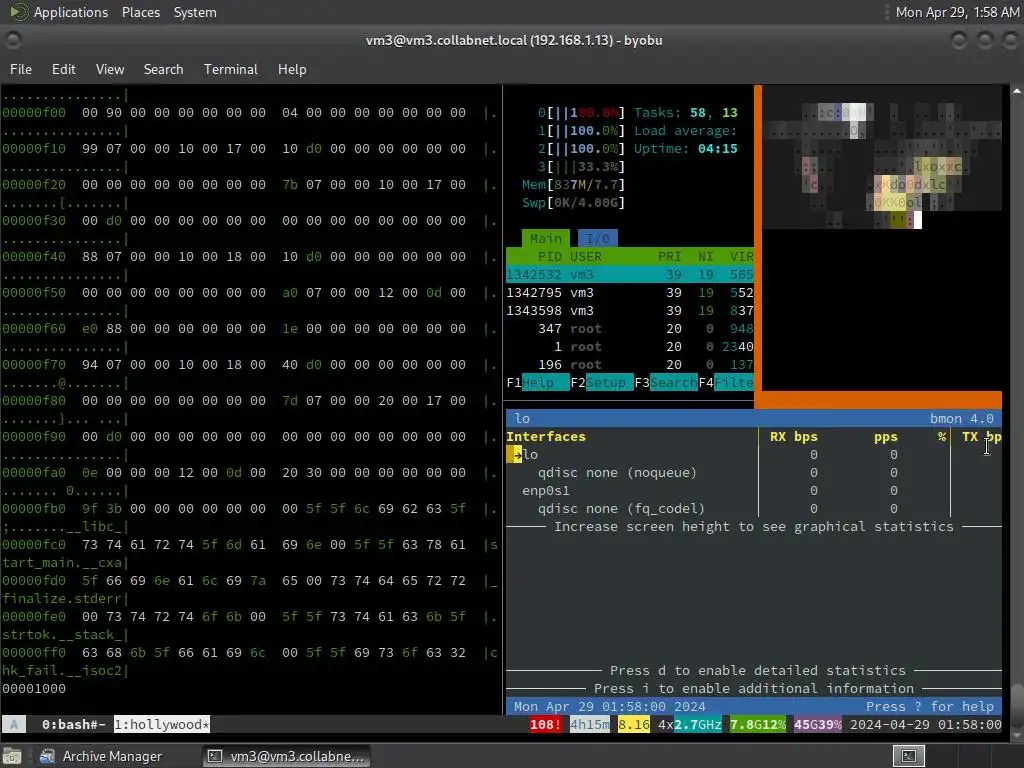Select process 347 owned by root
The image size is (1024, 768).
tap(630, 328)
